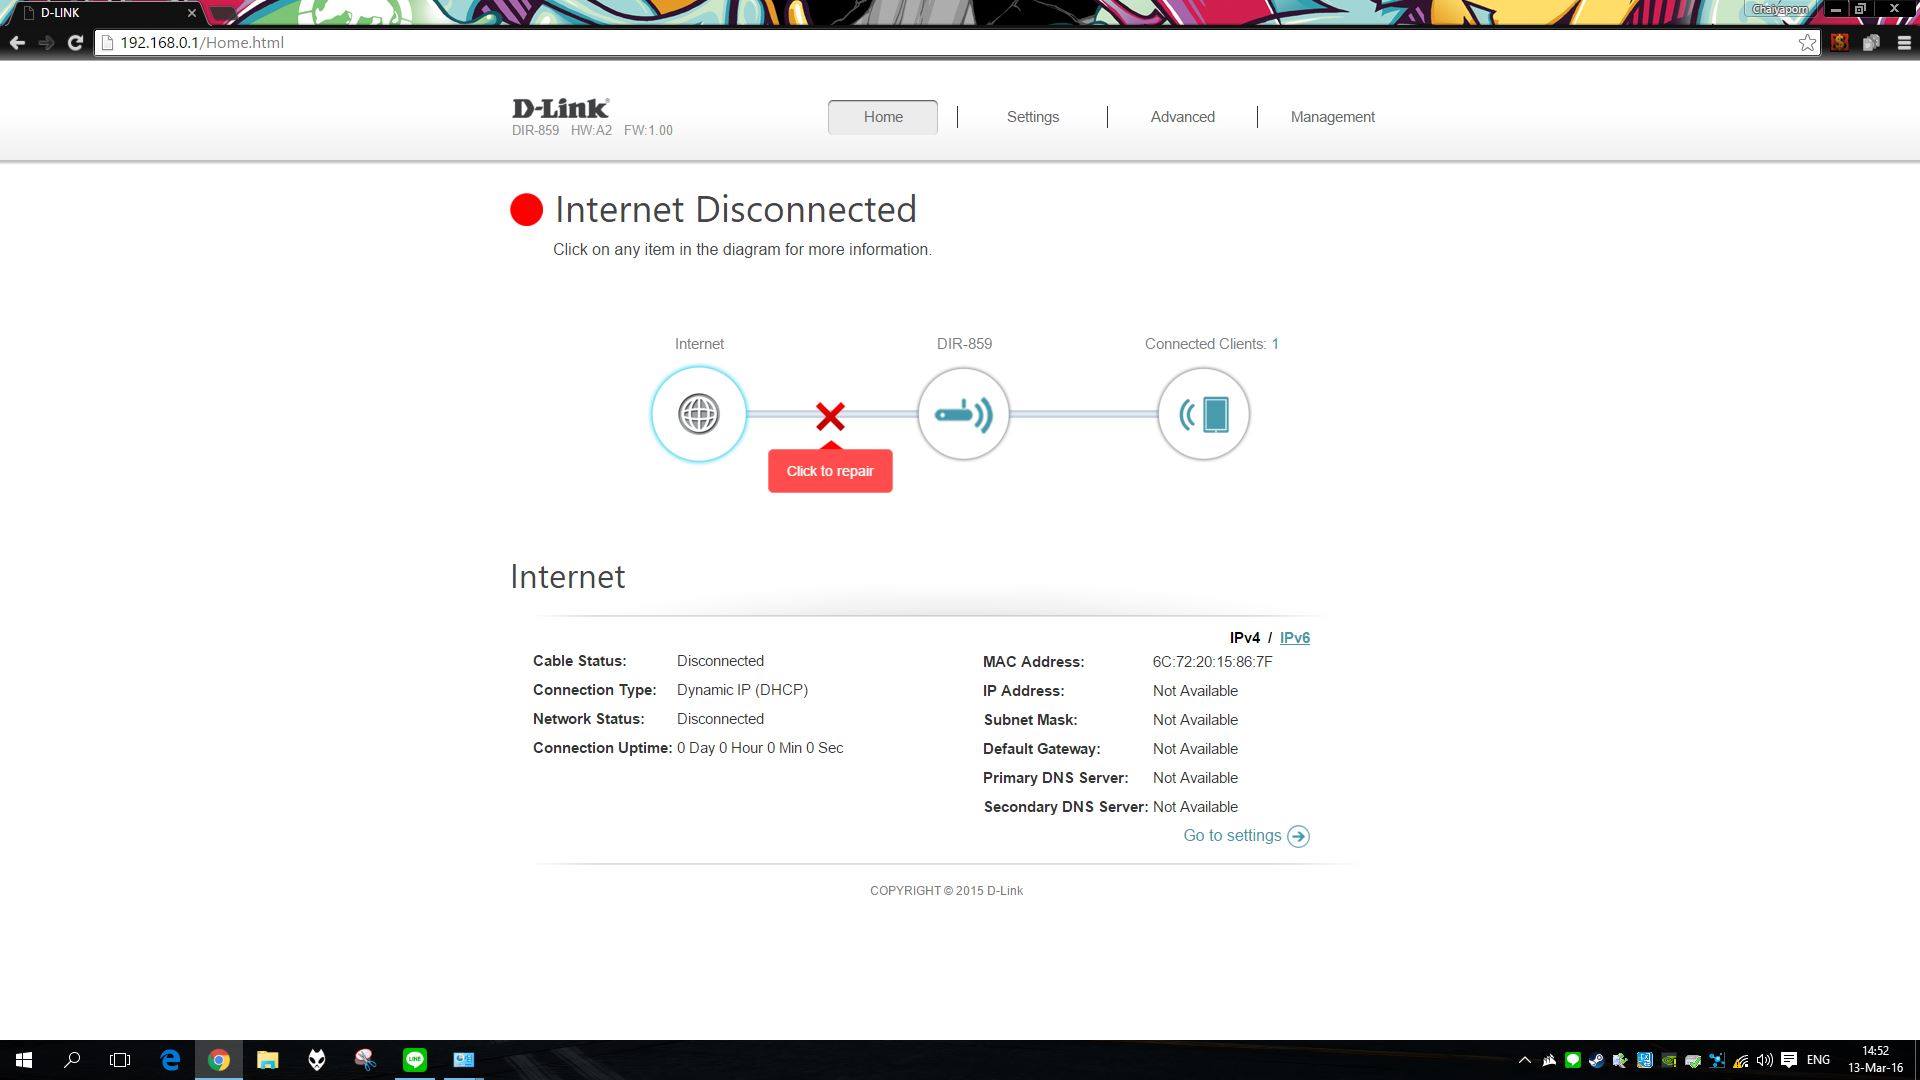This screenshot has width=1920, height=1080.
Task: Click the Go to settings arrow icon
Action: click(1298, 836)
